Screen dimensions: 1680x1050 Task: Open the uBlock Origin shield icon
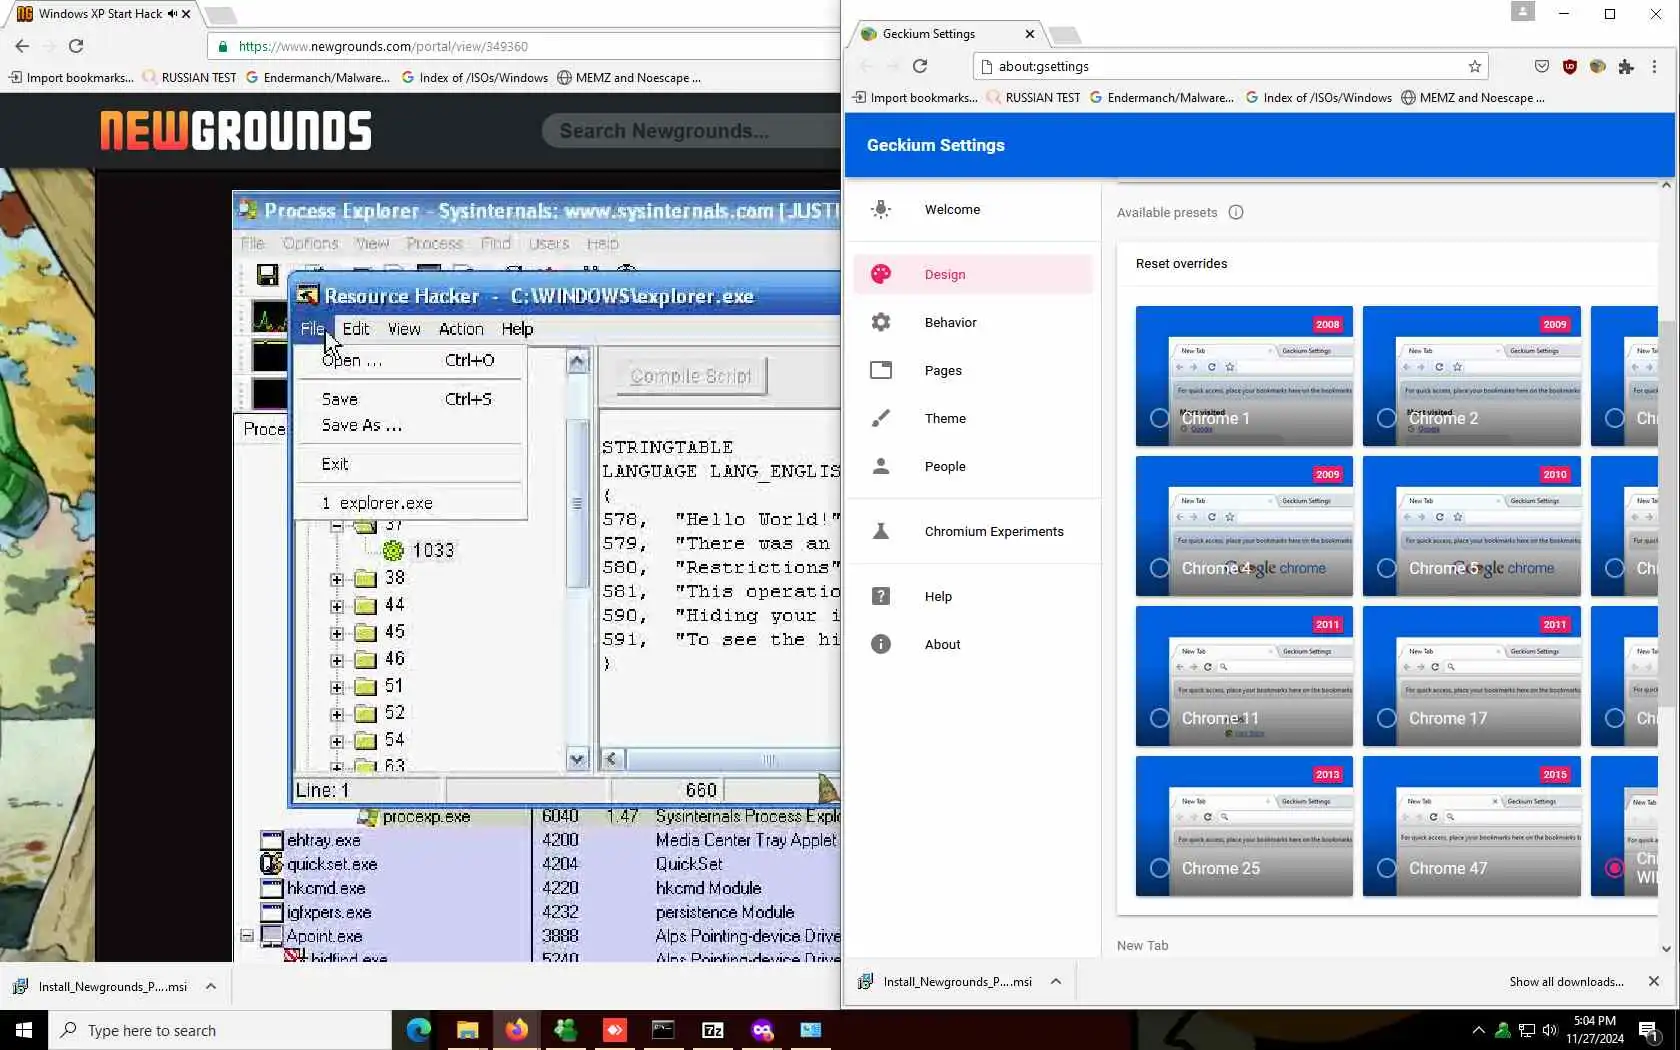[x=1569, y=66]
